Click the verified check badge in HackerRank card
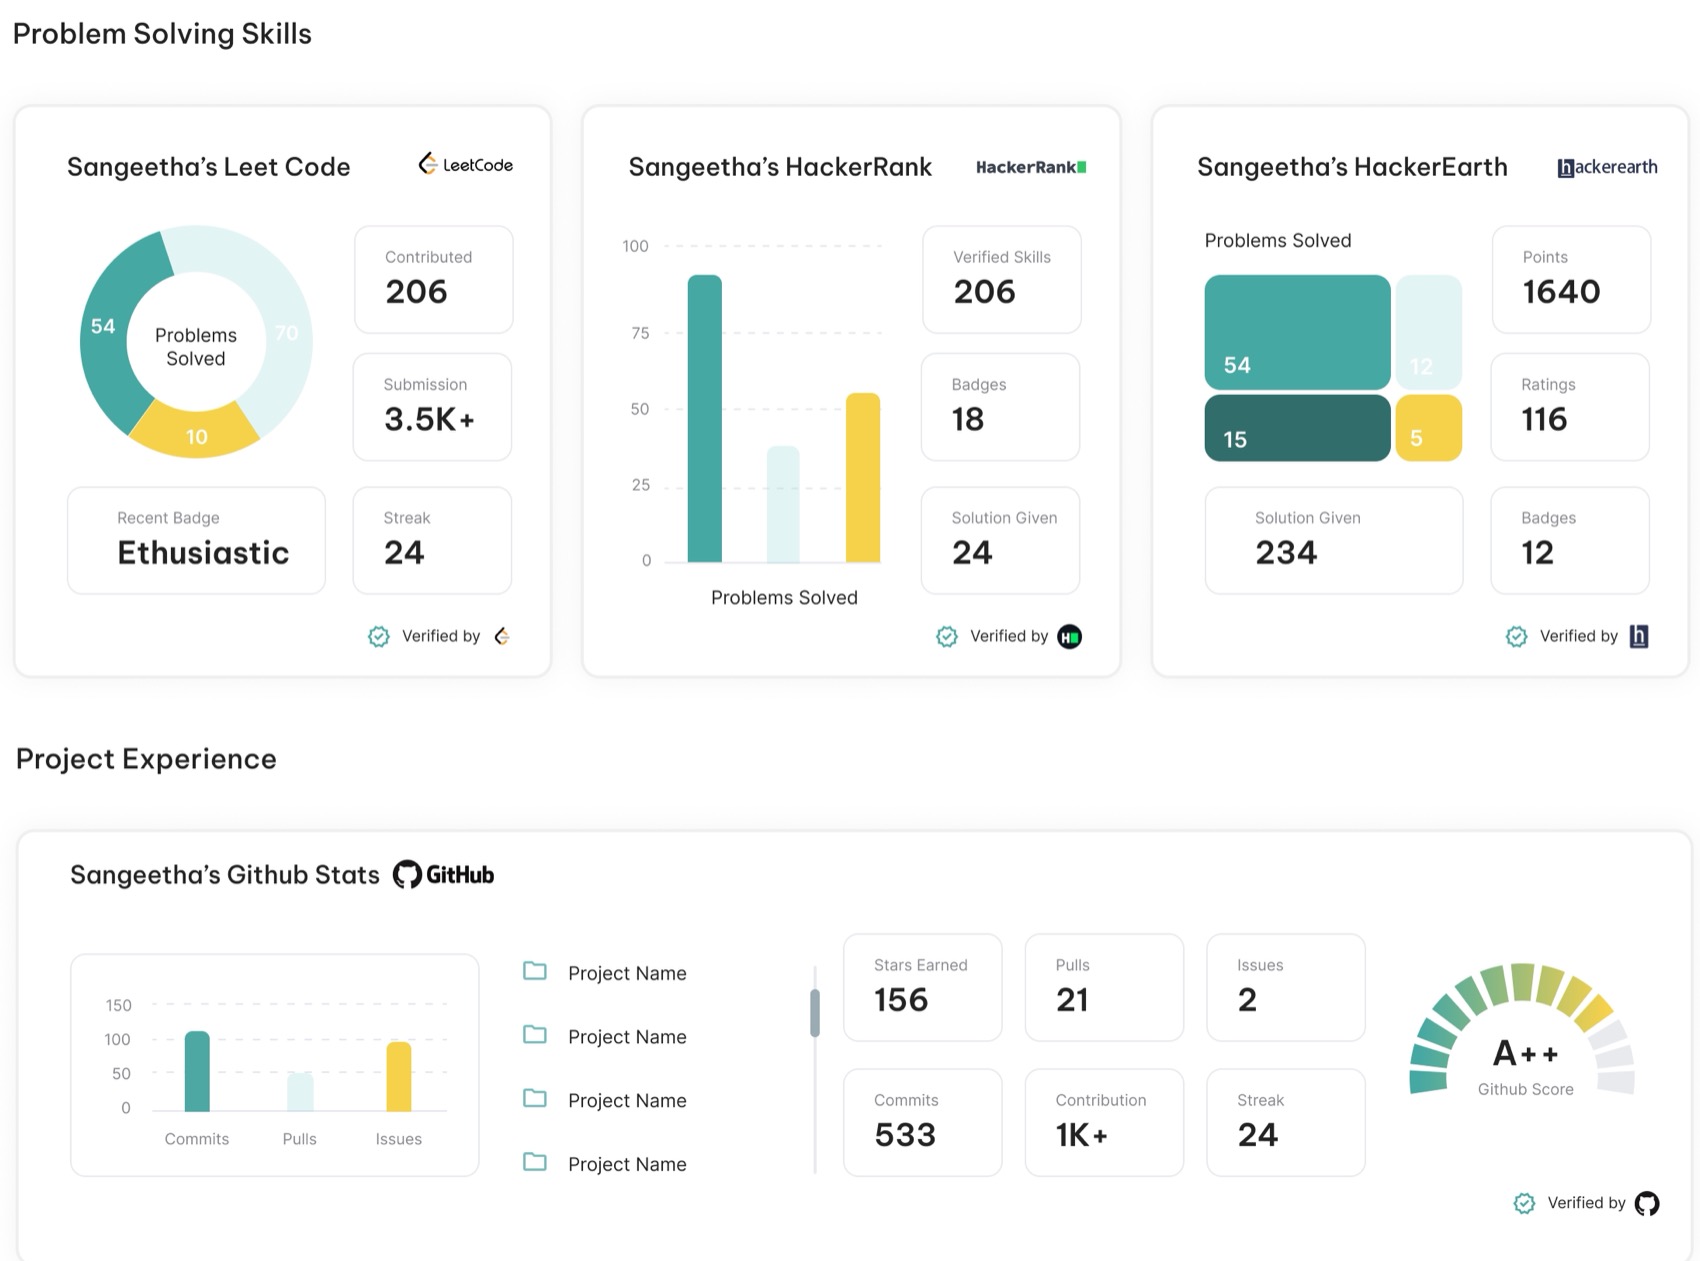The height and width of the screenshot is (1261, 1700). (946, 636)
